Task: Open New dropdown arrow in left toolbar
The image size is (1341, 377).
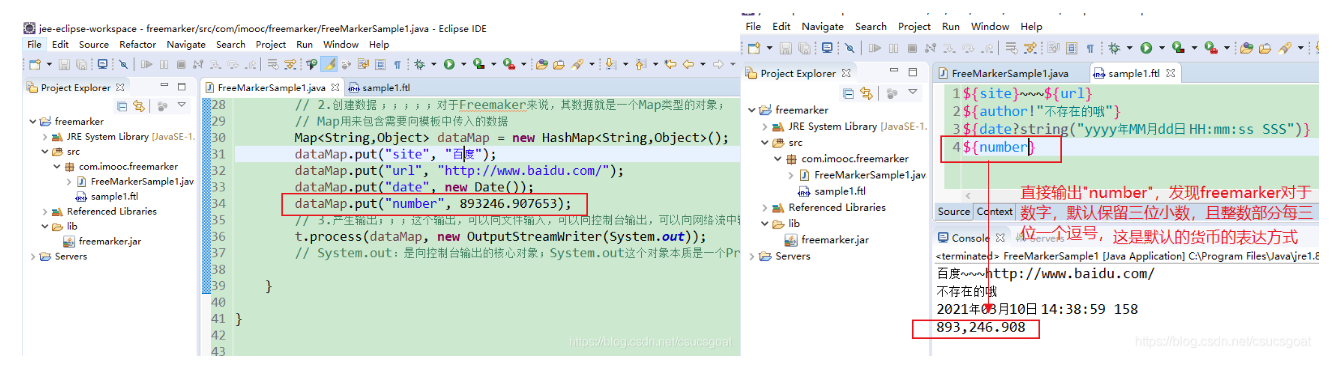Action: [50, 64]
